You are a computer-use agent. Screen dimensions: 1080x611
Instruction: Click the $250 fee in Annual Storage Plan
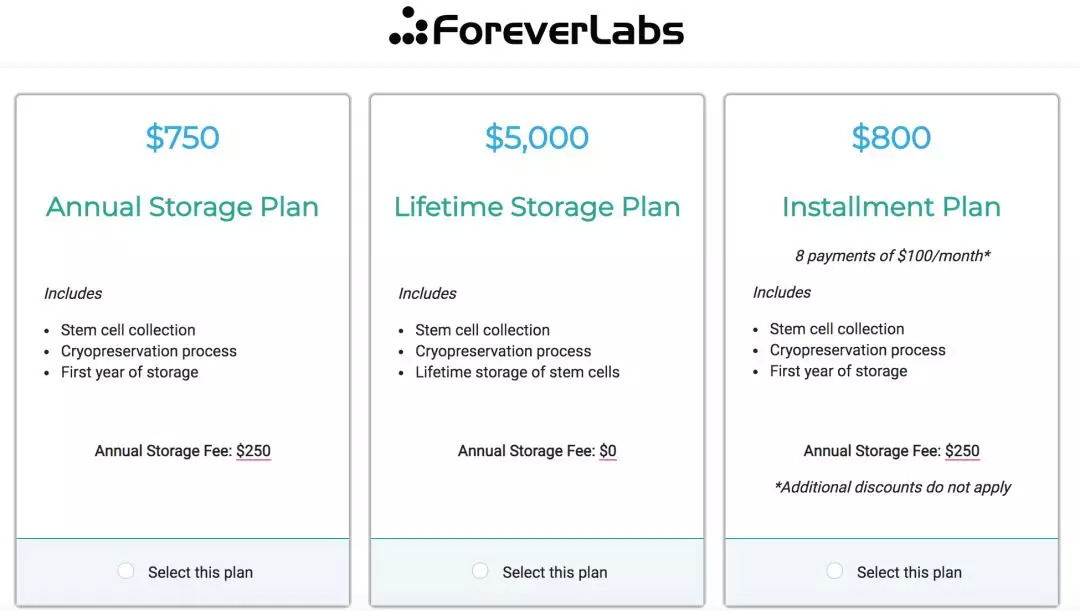coord(253,451)
